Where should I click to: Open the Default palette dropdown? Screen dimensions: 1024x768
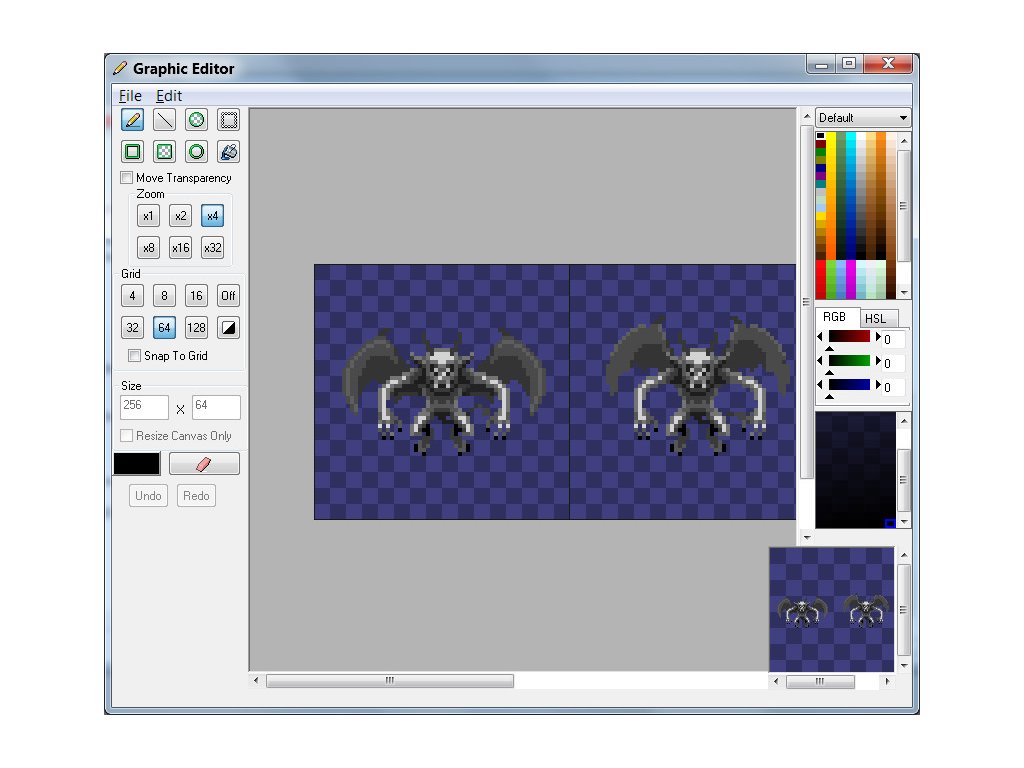pos(863,118)
